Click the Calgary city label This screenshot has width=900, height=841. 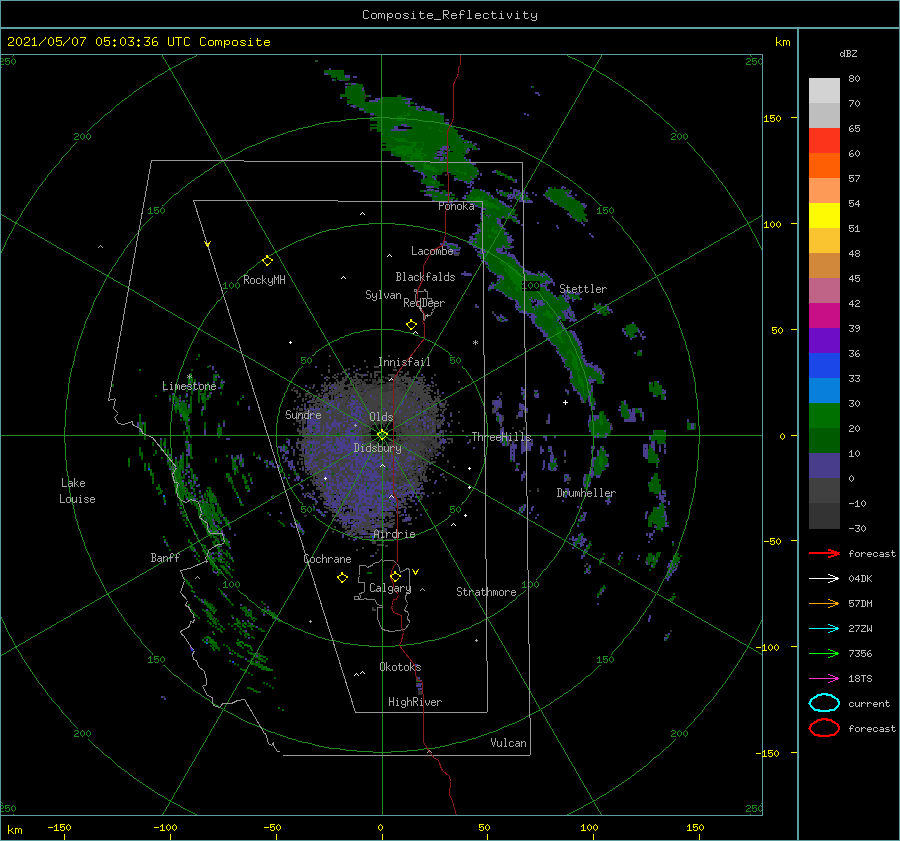[390, 588]
